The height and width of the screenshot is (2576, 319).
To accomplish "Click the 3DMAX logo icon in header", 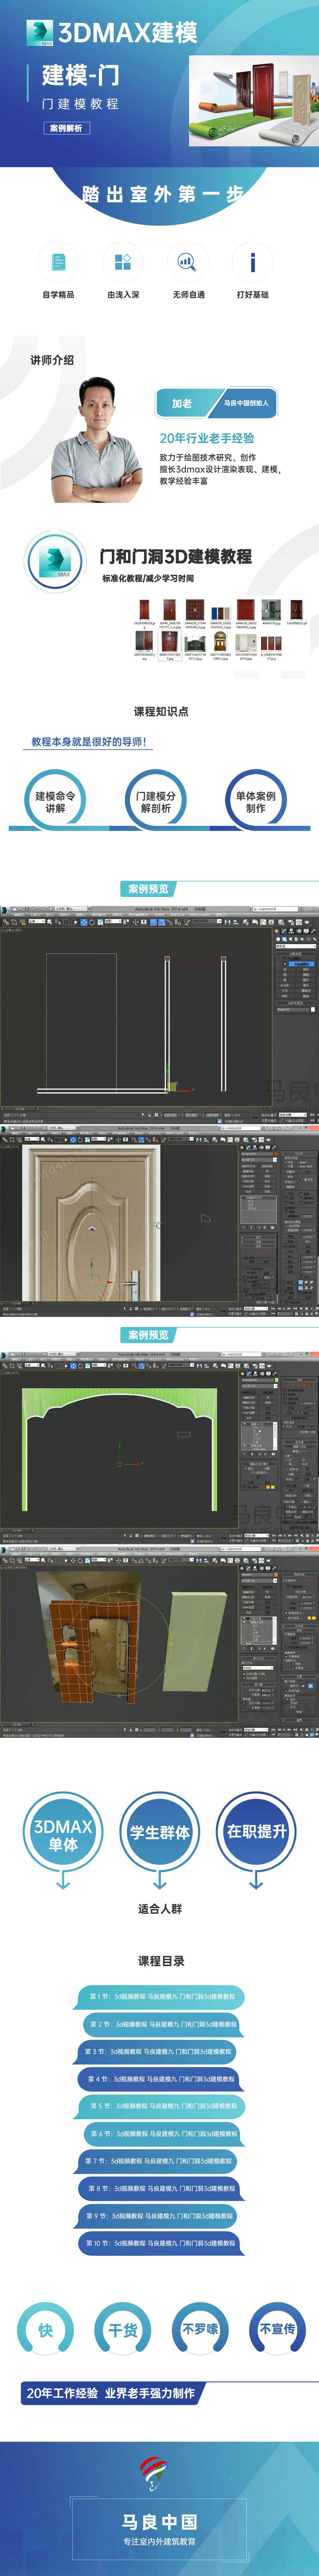I will click(40, 33).
